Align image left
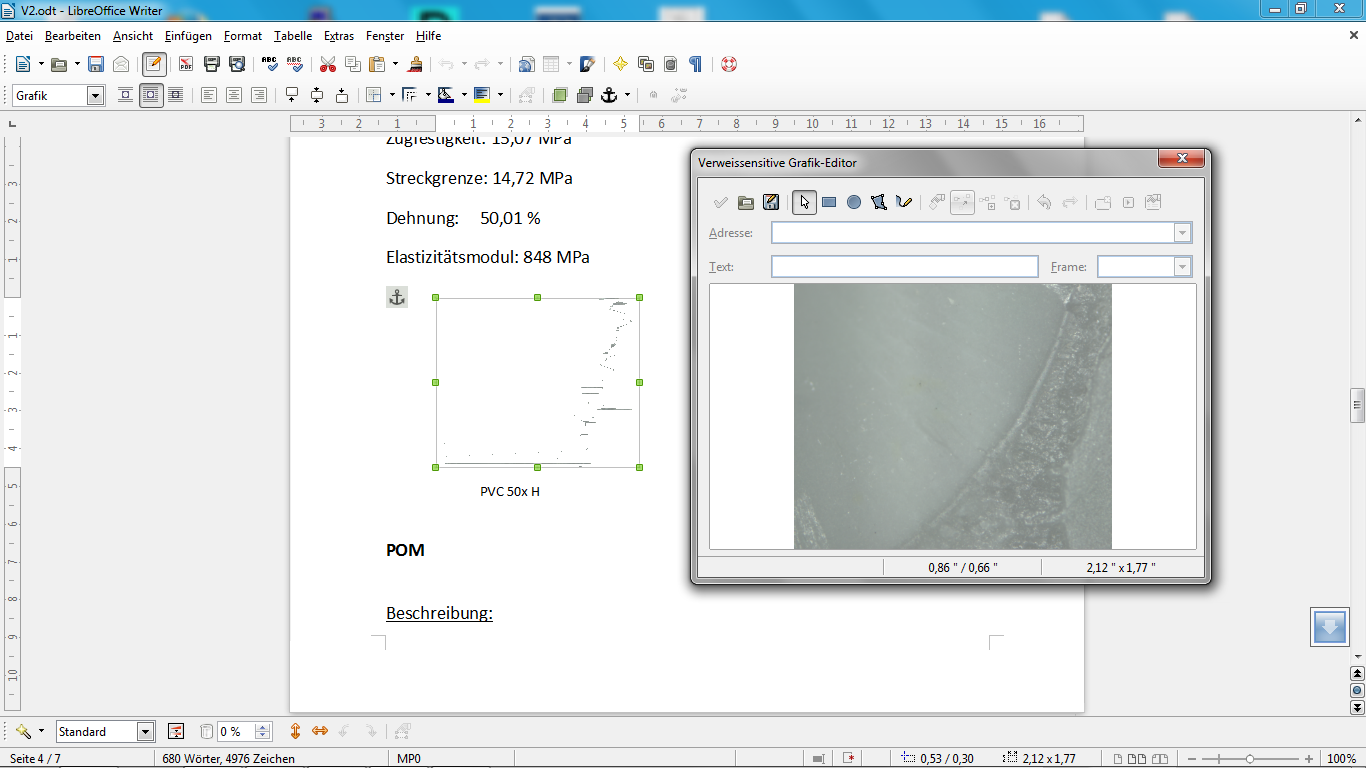Screen dimensions: 1366x768 coord(209,96)
